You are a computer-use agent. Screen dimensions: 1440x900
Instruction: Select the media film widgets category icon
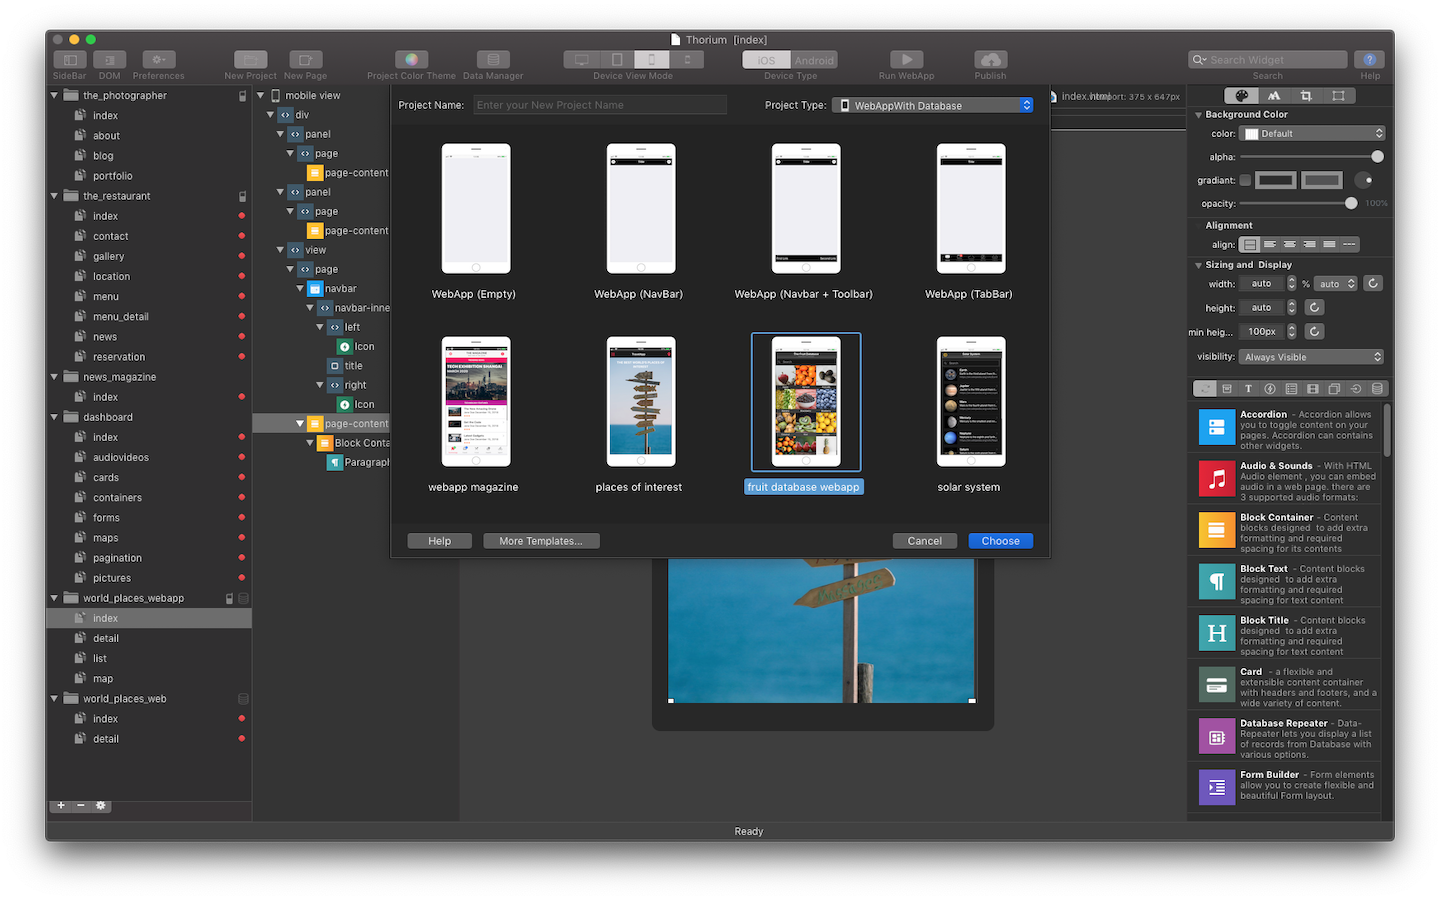(x=1312, y=389)
